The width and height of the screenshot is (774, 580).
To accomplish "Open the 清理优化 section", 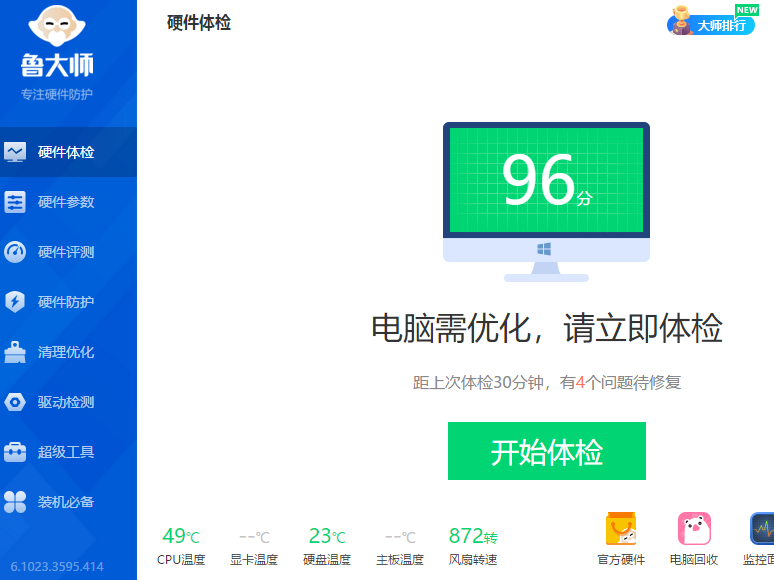I will point(68,352).
